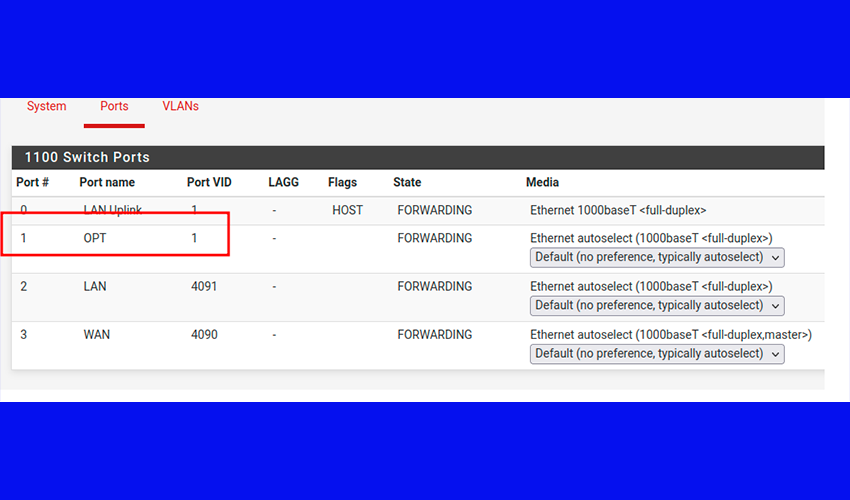
Task: Click the Port # column header
Action: (x=33, y=182)
